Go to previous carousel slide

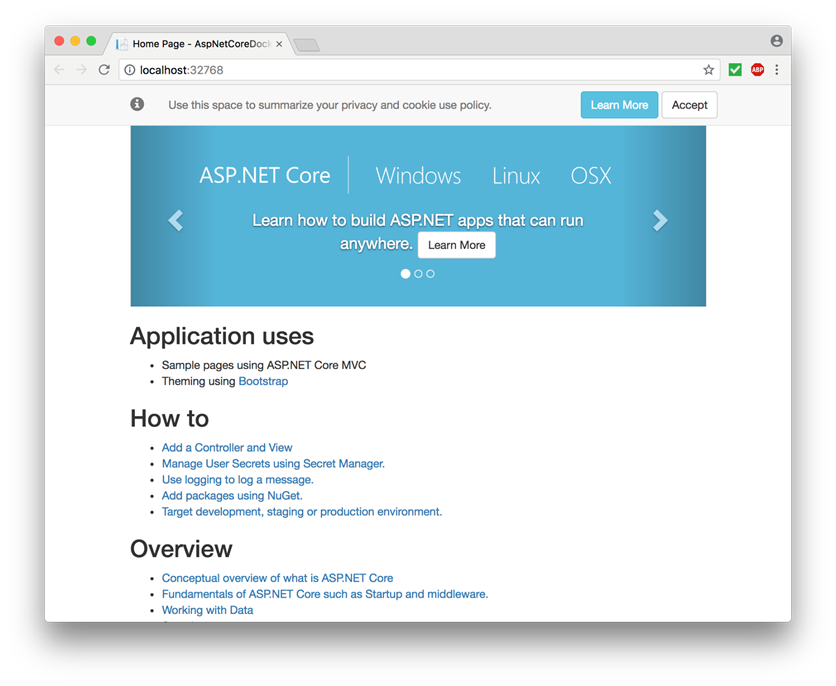click(x=175, y=220)
